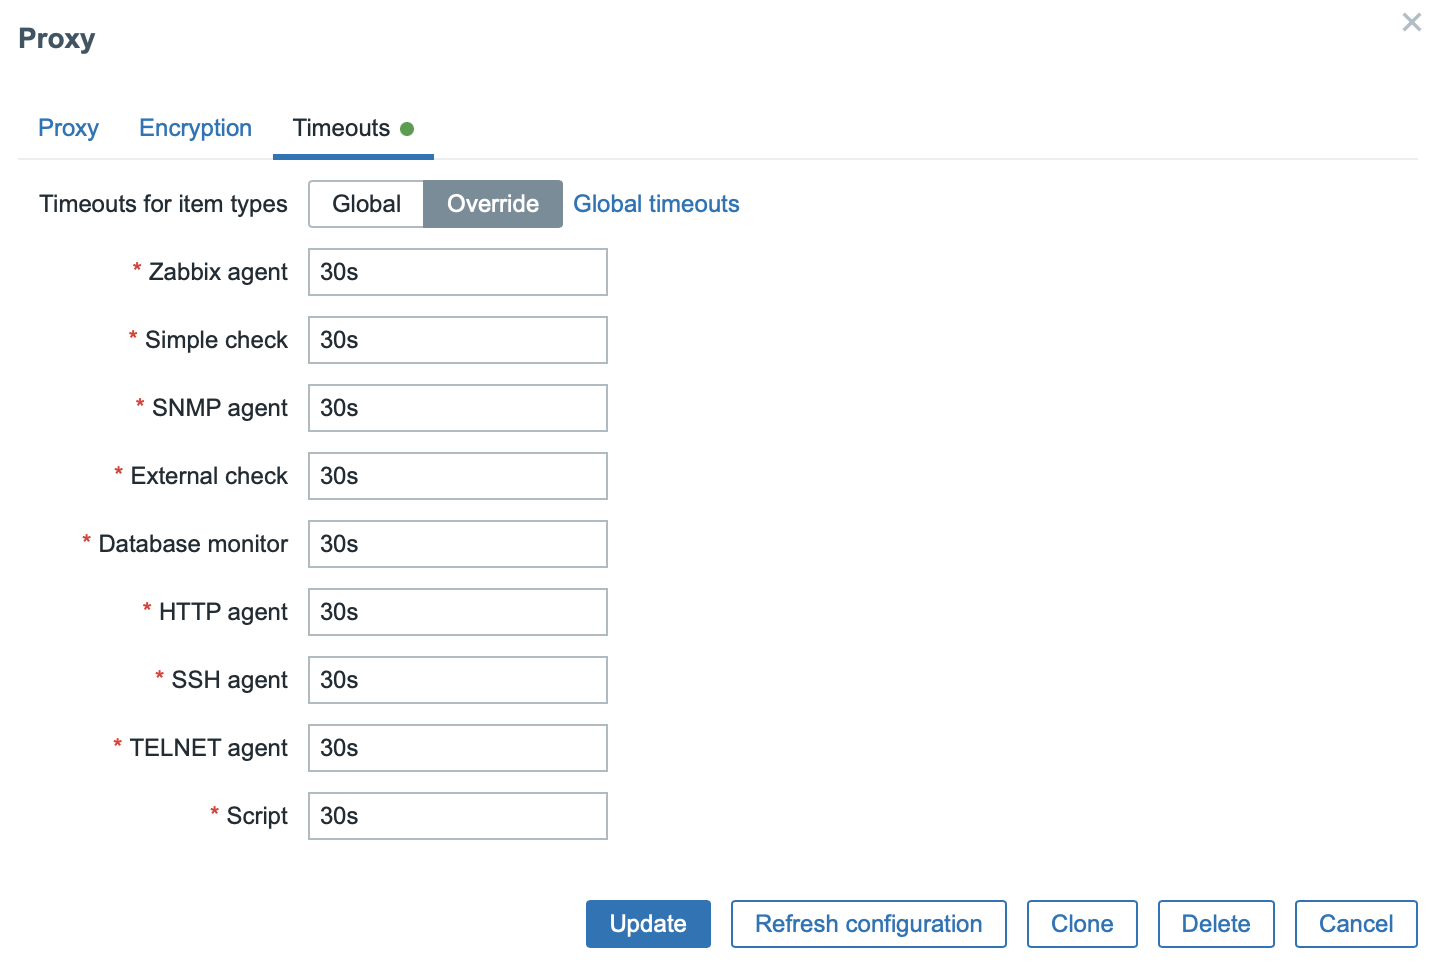Viewport: 1436px width, 966px height.
Task: Click Refresh configuration button
Action: (x=868, y=924)
